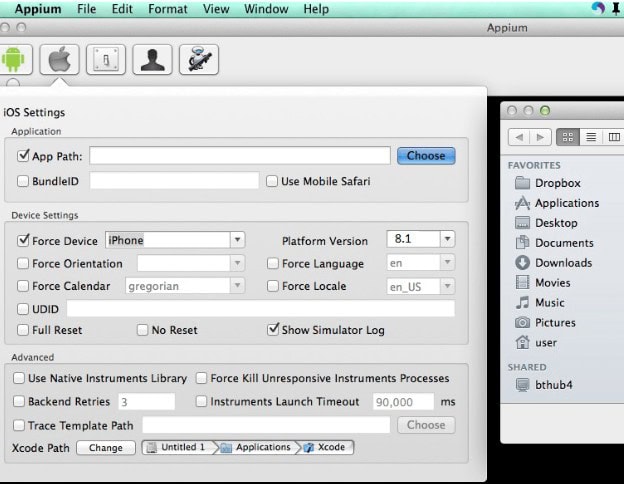Open Documents in Finder sidebar
The height and width of the screenshot is (484, 624).
coord(554,243)
